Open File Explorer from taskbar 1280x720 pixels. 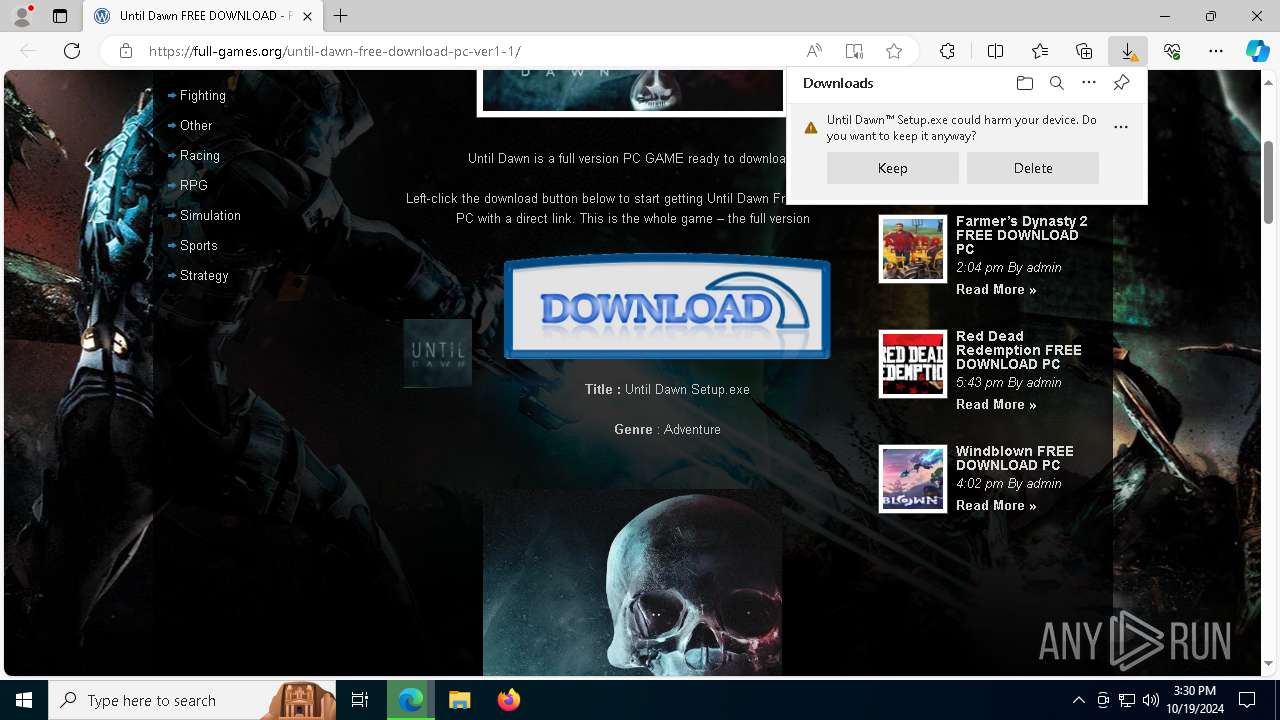(459, 700)
